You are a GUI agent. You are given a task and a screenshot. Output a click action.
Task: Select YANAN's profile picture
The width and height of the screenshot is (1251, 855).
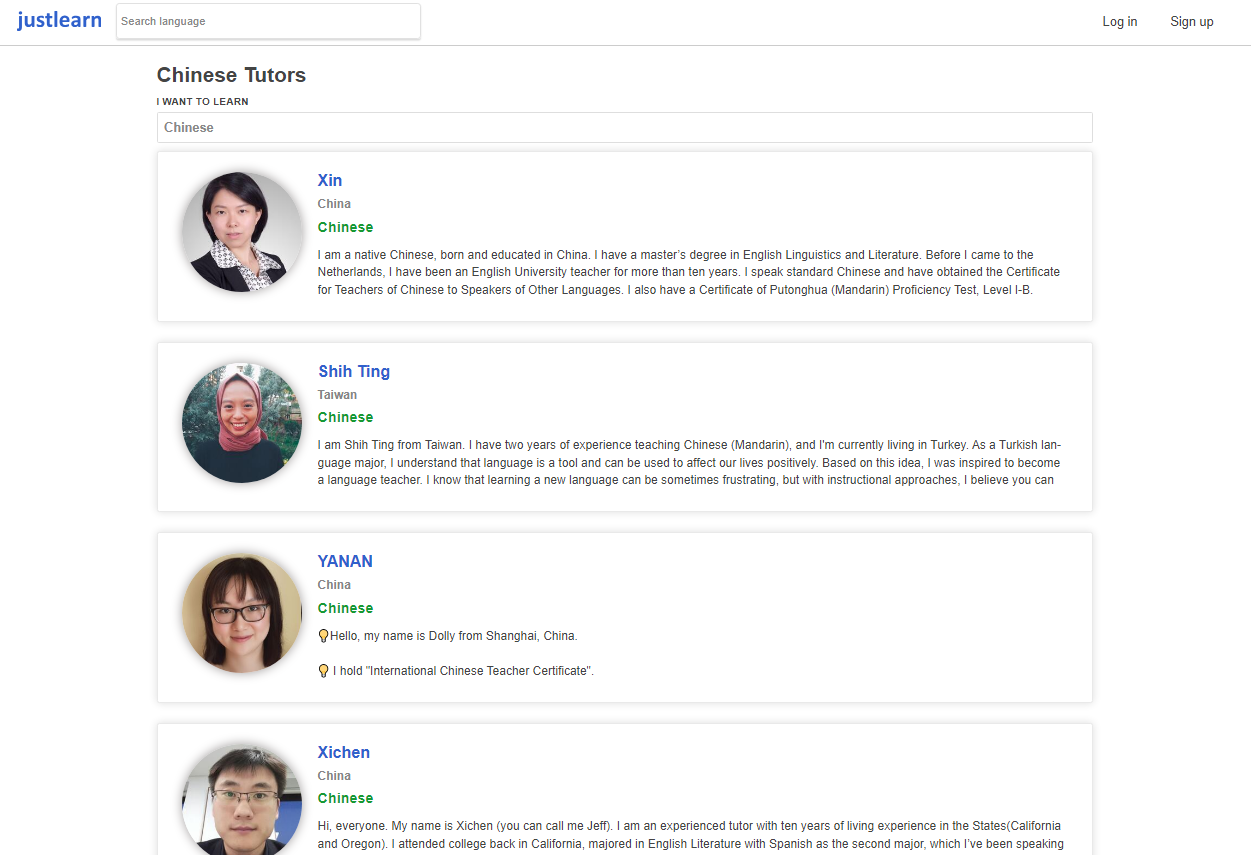(242, 613)
